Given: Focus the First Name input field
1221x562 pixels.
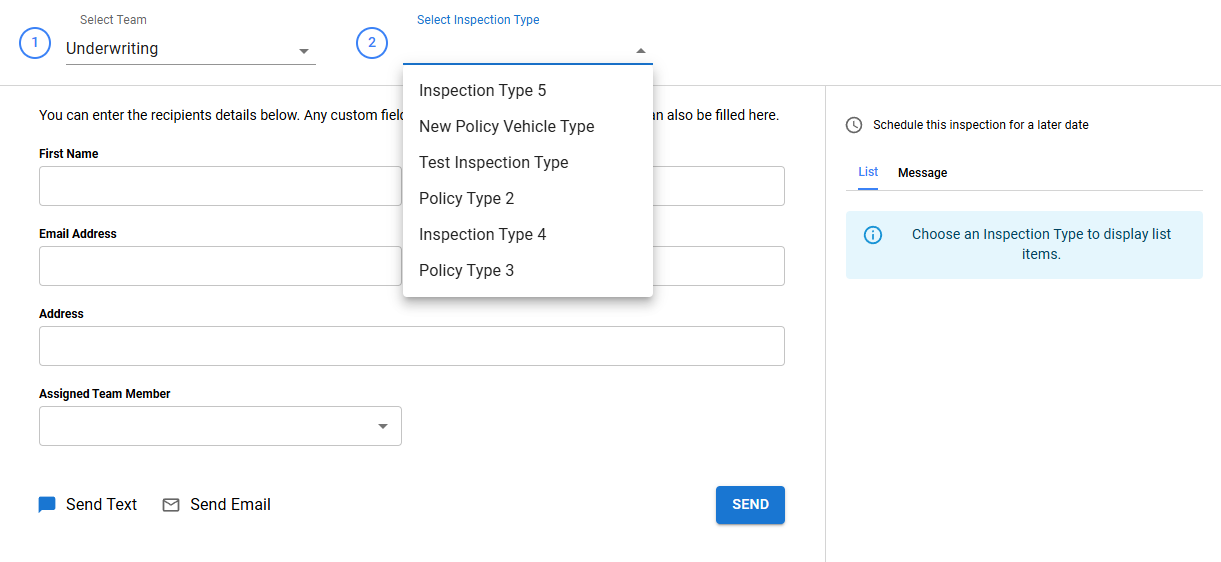Looking at the screenshot, I should (x=220, y=186).
